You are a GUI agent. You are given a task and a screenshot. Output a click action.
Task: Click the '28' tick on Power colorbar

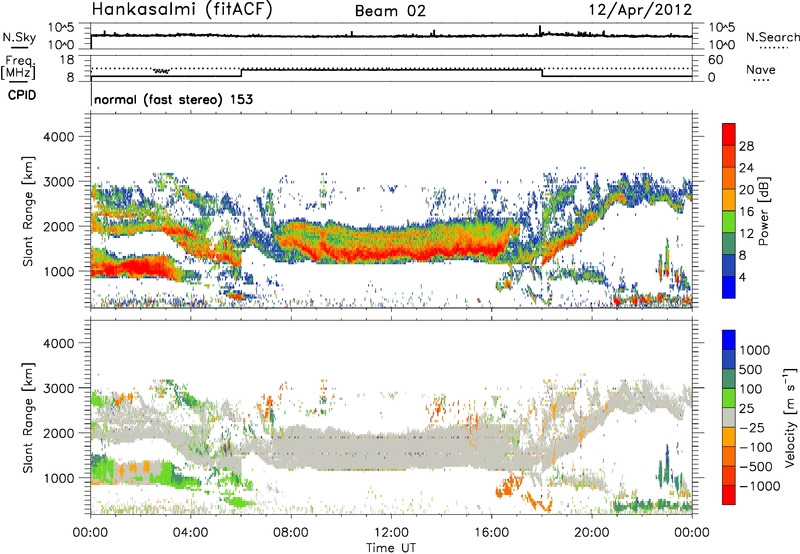(746, 146)
